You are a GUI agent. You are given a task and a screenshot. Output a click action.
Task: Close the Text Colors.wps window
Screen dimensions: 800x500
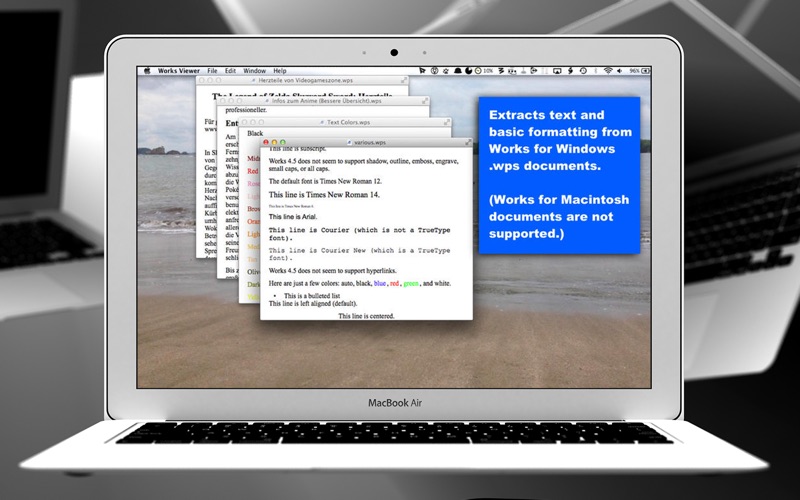(244, 122)
